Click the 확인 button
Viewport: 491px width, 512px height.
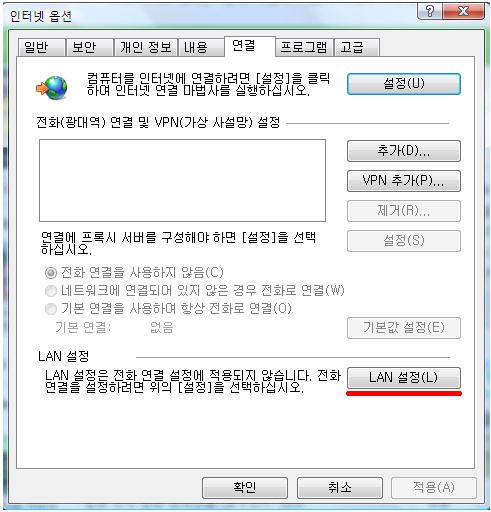(x=245, y=488)
